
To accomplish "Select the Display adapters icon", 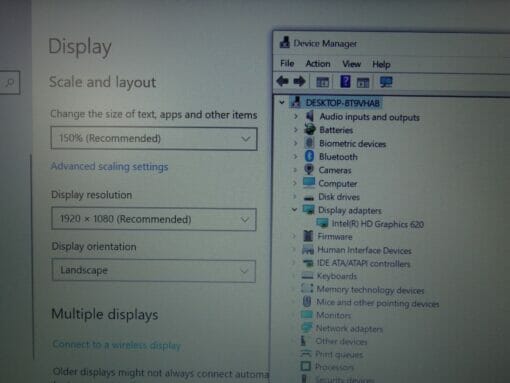I will 308,210.
